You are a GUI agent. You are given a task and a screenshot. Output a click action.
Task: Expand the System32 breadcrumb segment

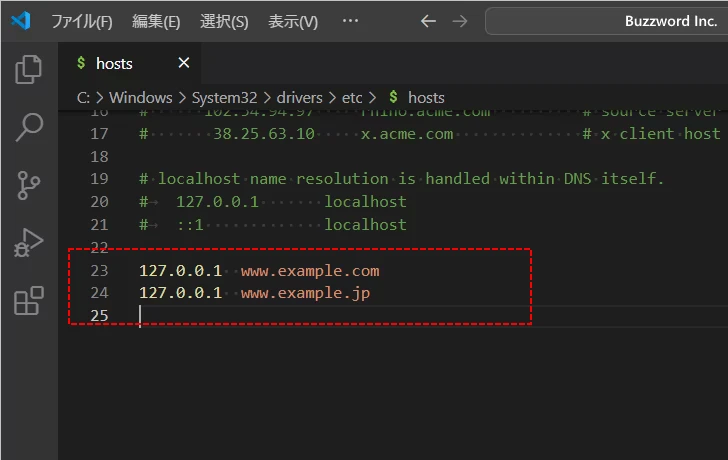point(226,97)
